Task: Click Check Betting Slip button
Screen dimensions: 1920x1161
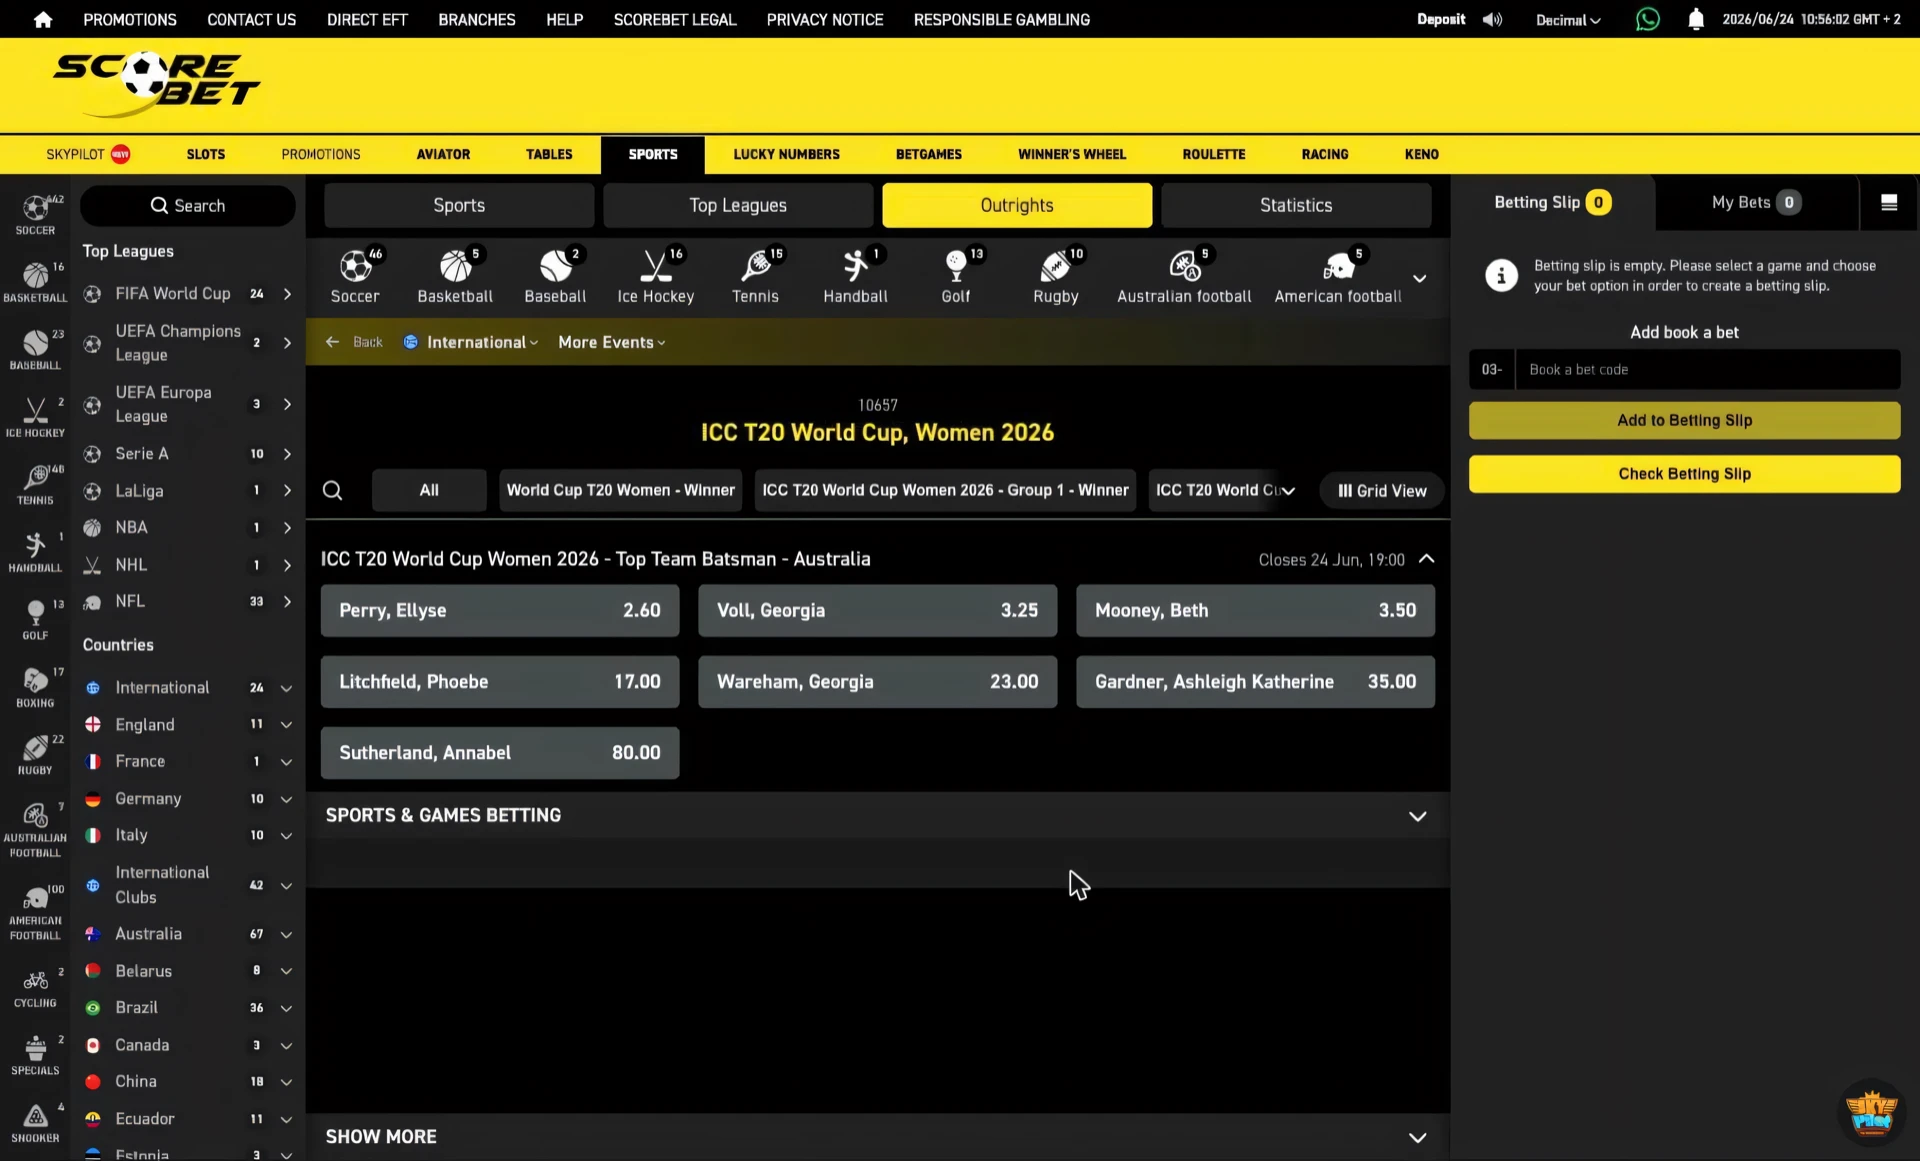Action: point(1684,474)
